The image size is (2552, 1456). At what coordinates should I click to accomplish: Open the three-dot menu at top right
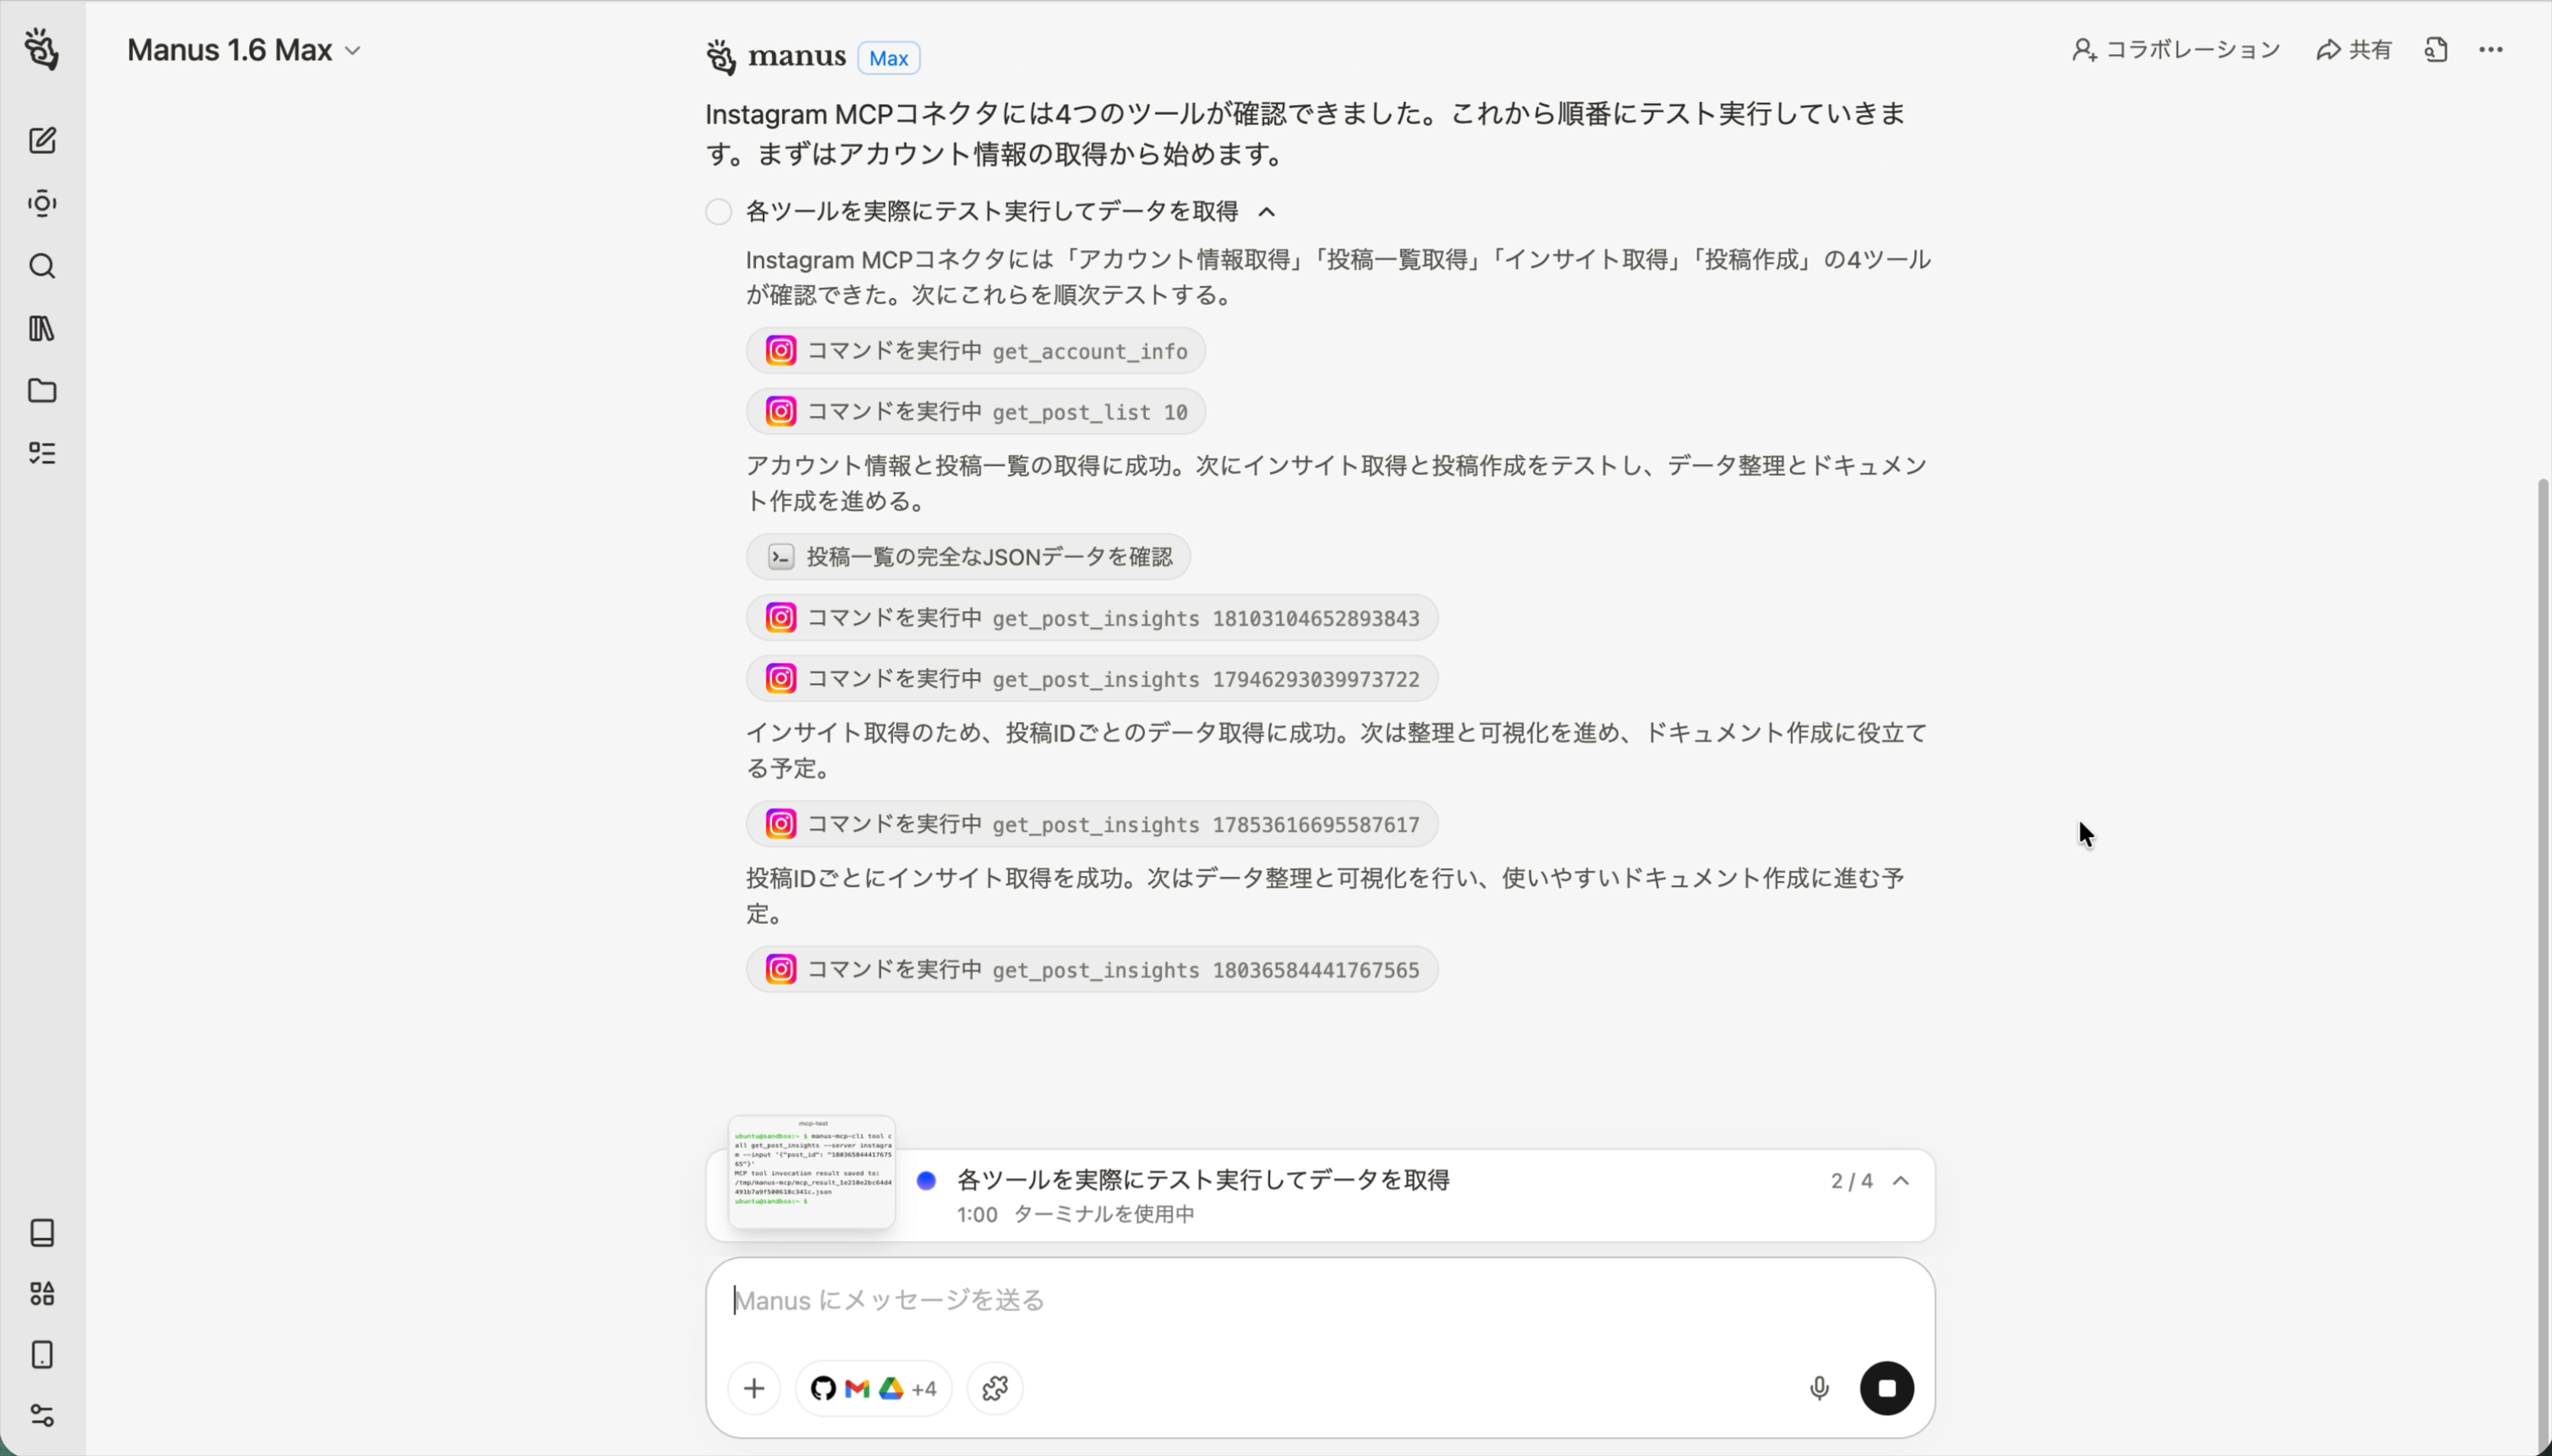pyautogui.click(x=2492, y=49)
